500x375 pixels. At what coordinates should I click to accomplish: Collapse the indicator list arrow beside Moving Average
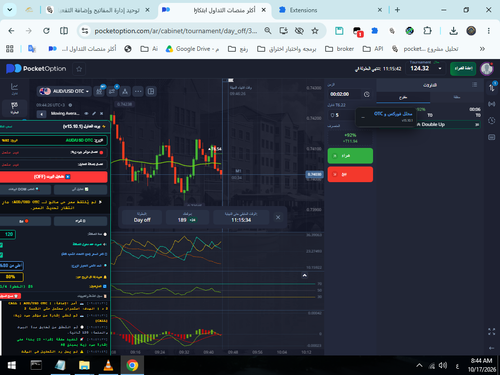click(41, 114)
